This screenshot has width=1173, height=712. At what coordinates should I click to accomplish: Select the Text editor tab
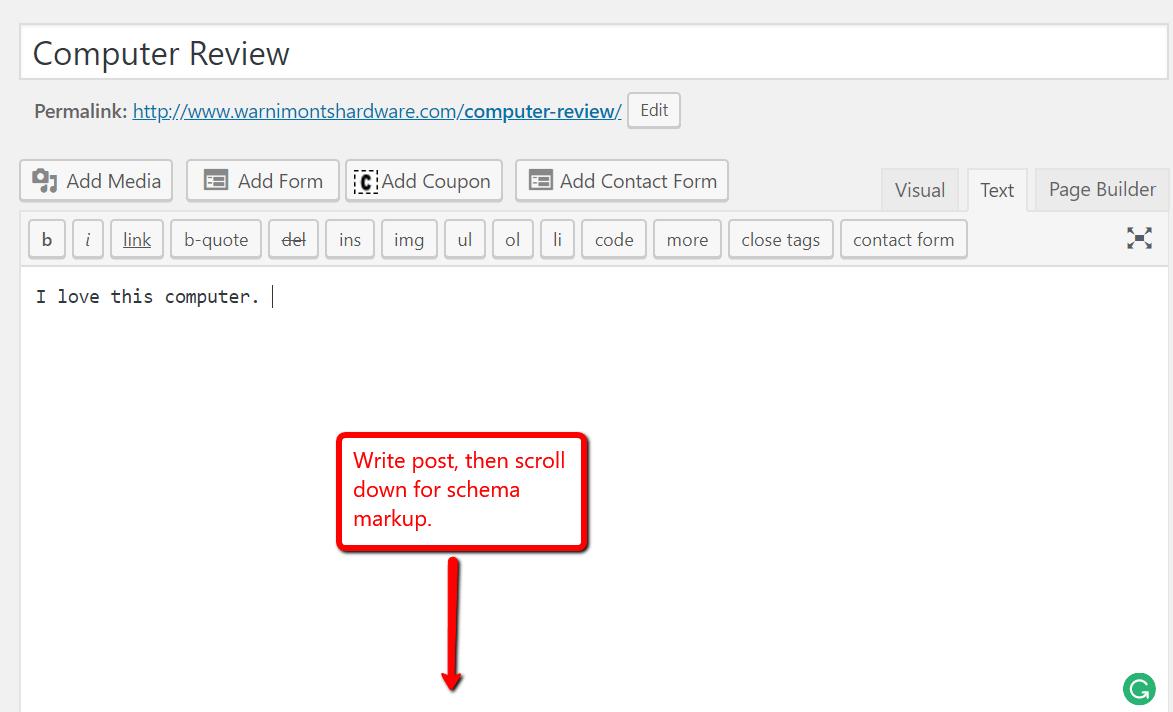point(997,190)
